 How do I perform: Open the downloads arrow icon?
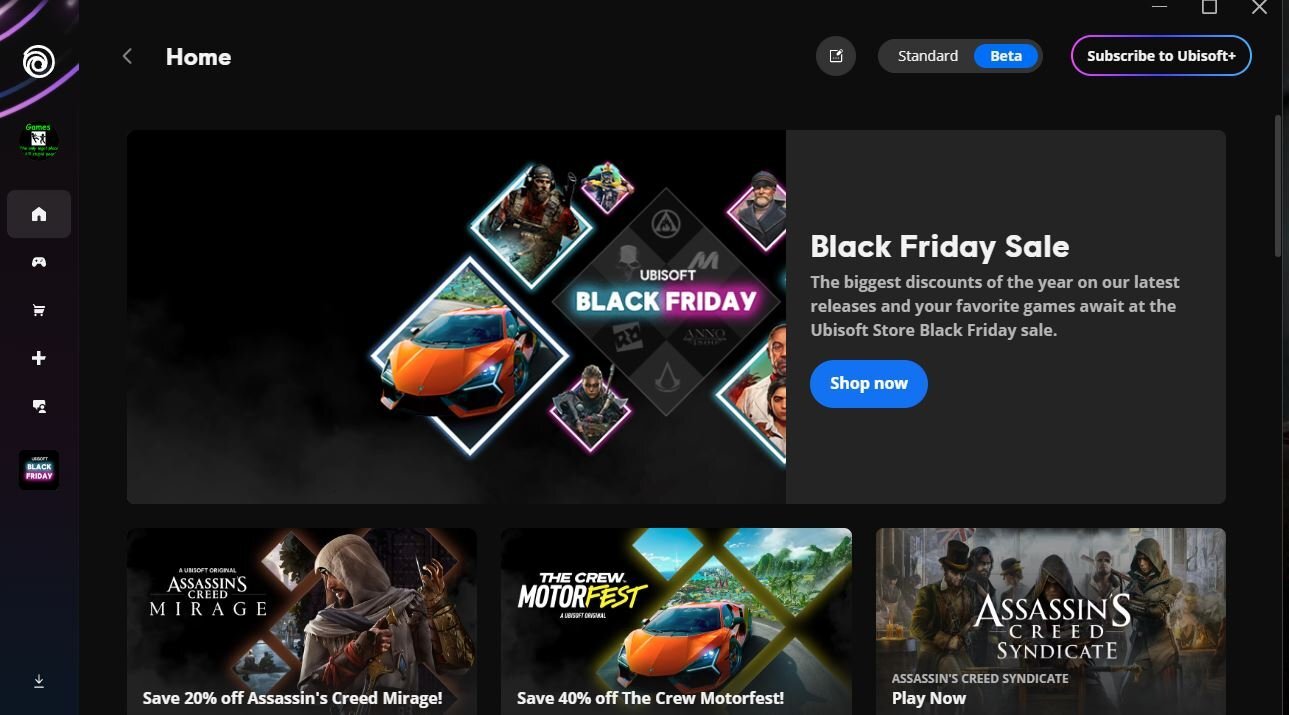point(39,681)
